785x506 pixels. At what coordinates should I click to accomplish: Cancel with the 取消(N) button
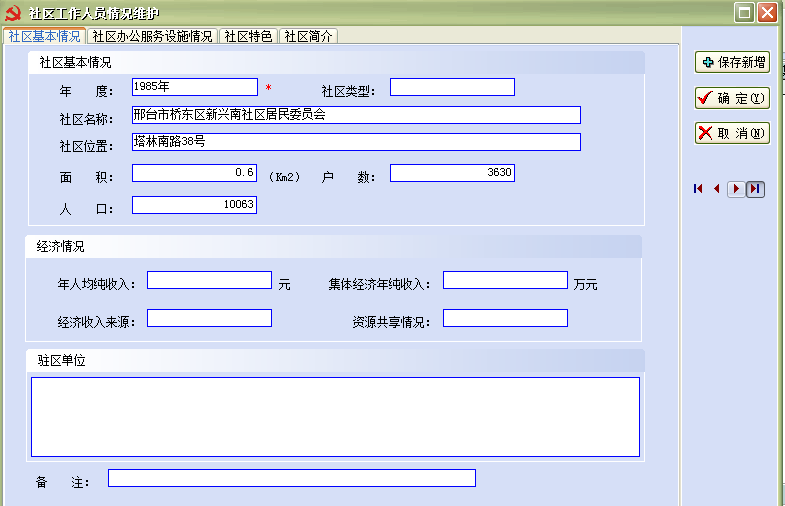point(732,133)
